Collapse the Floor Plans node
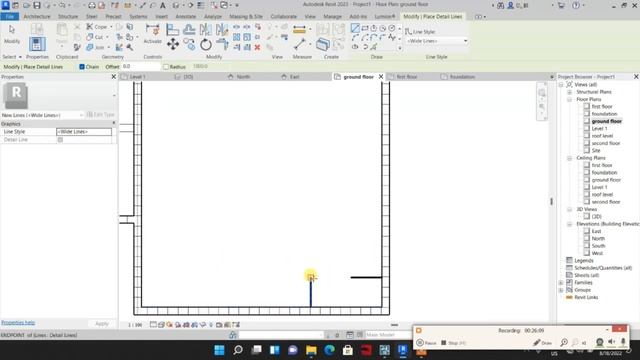 click(x=569, y=99)
